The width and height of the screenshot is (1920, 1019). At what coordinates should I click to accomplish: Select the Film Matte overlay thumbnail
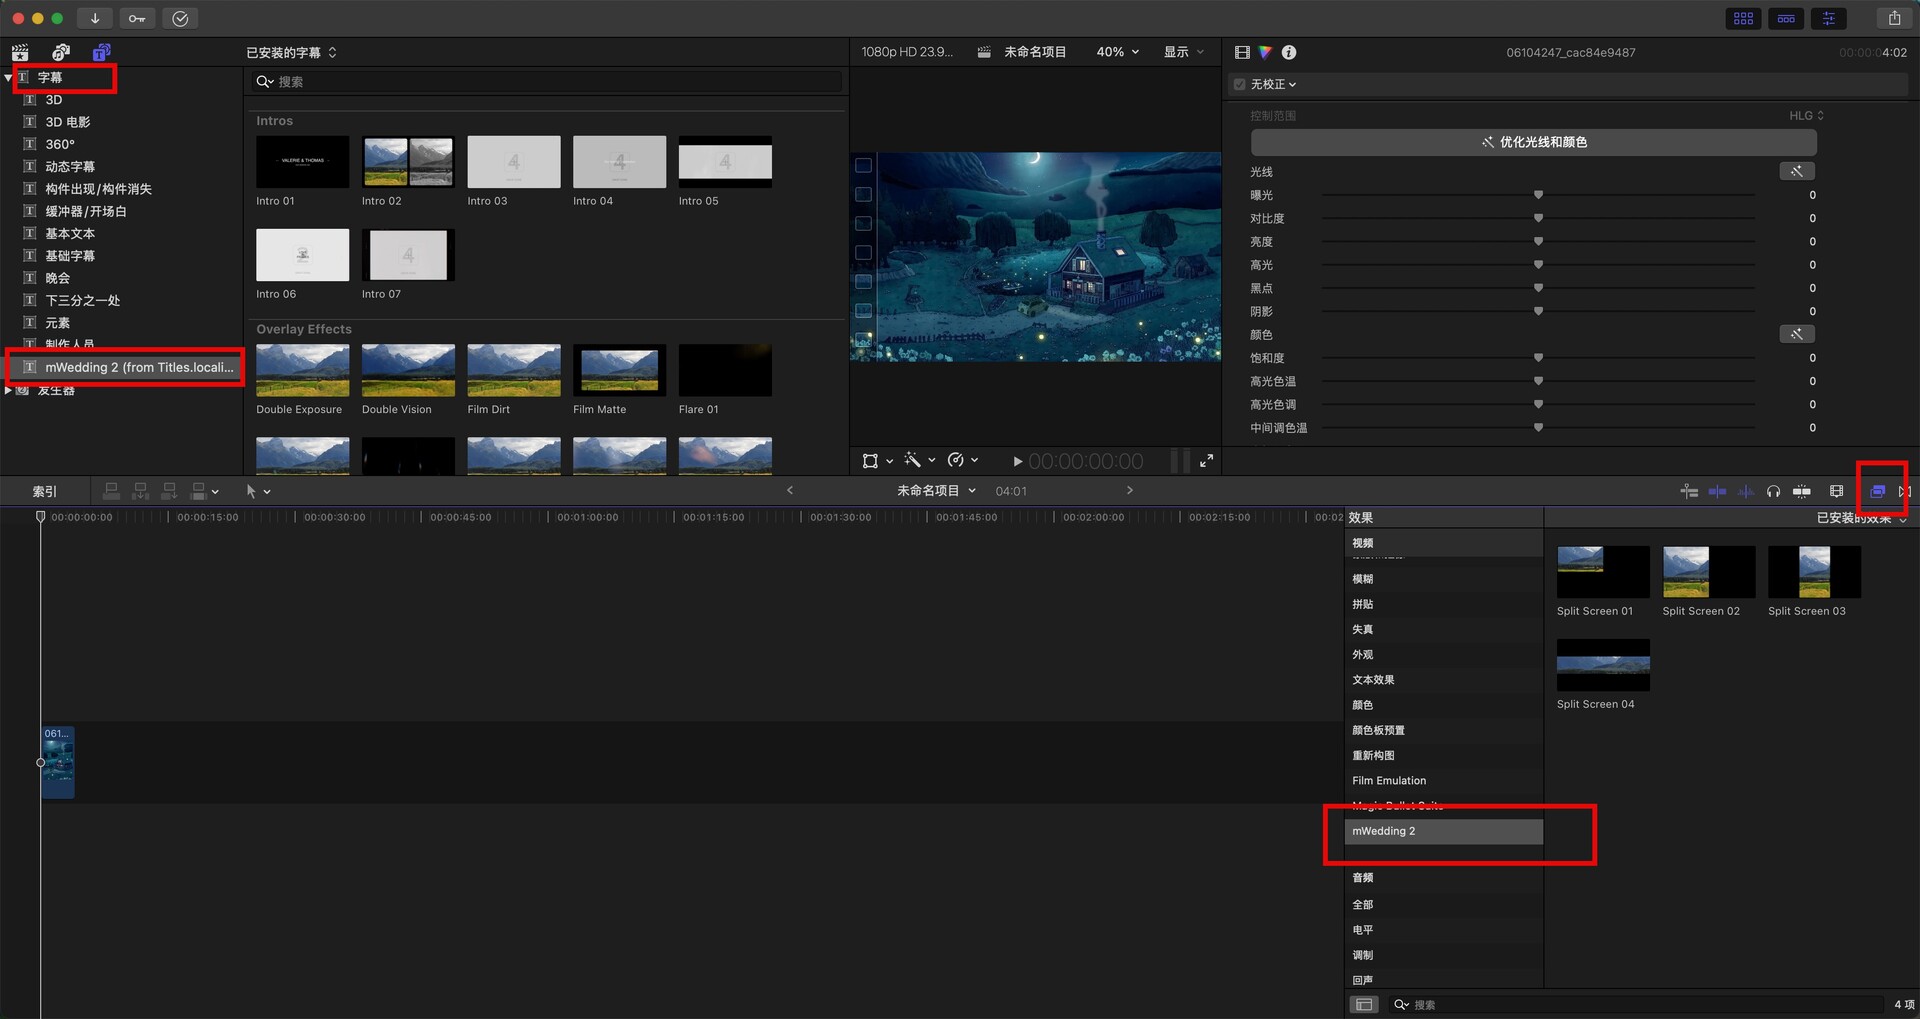pos(619,370)
